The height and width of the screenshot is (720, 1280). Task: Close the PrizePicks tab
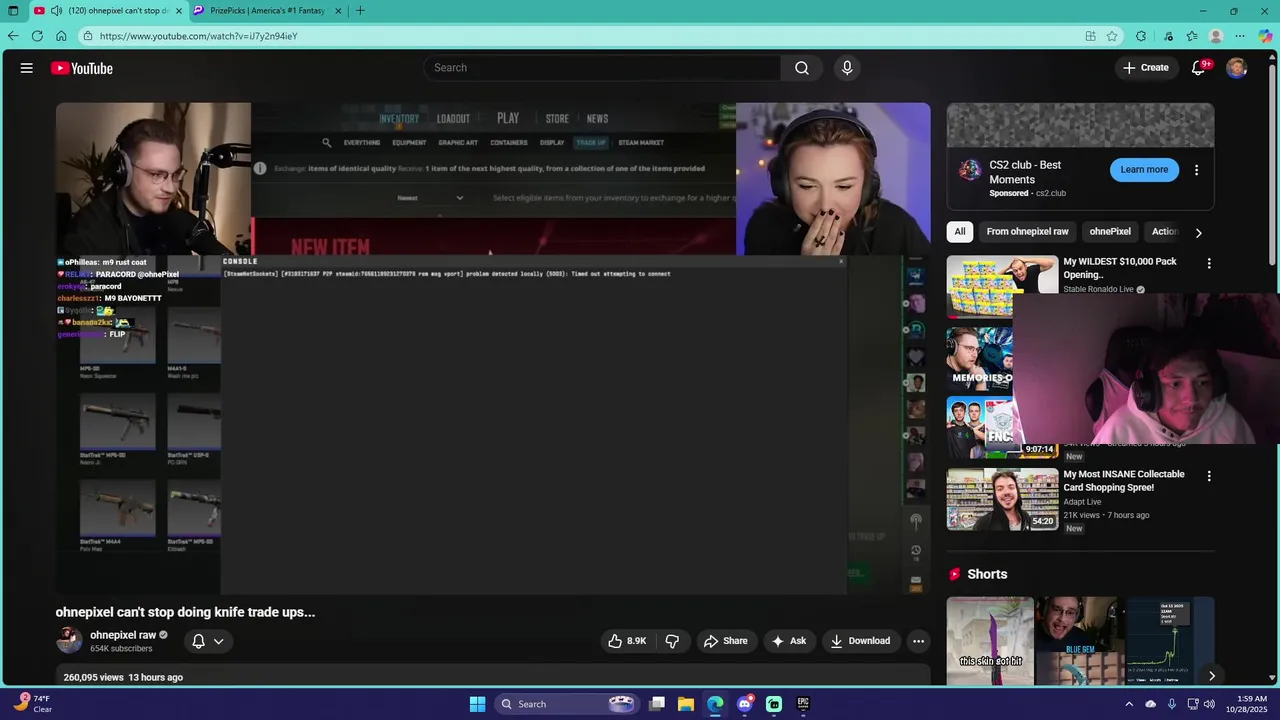(338, 11)
